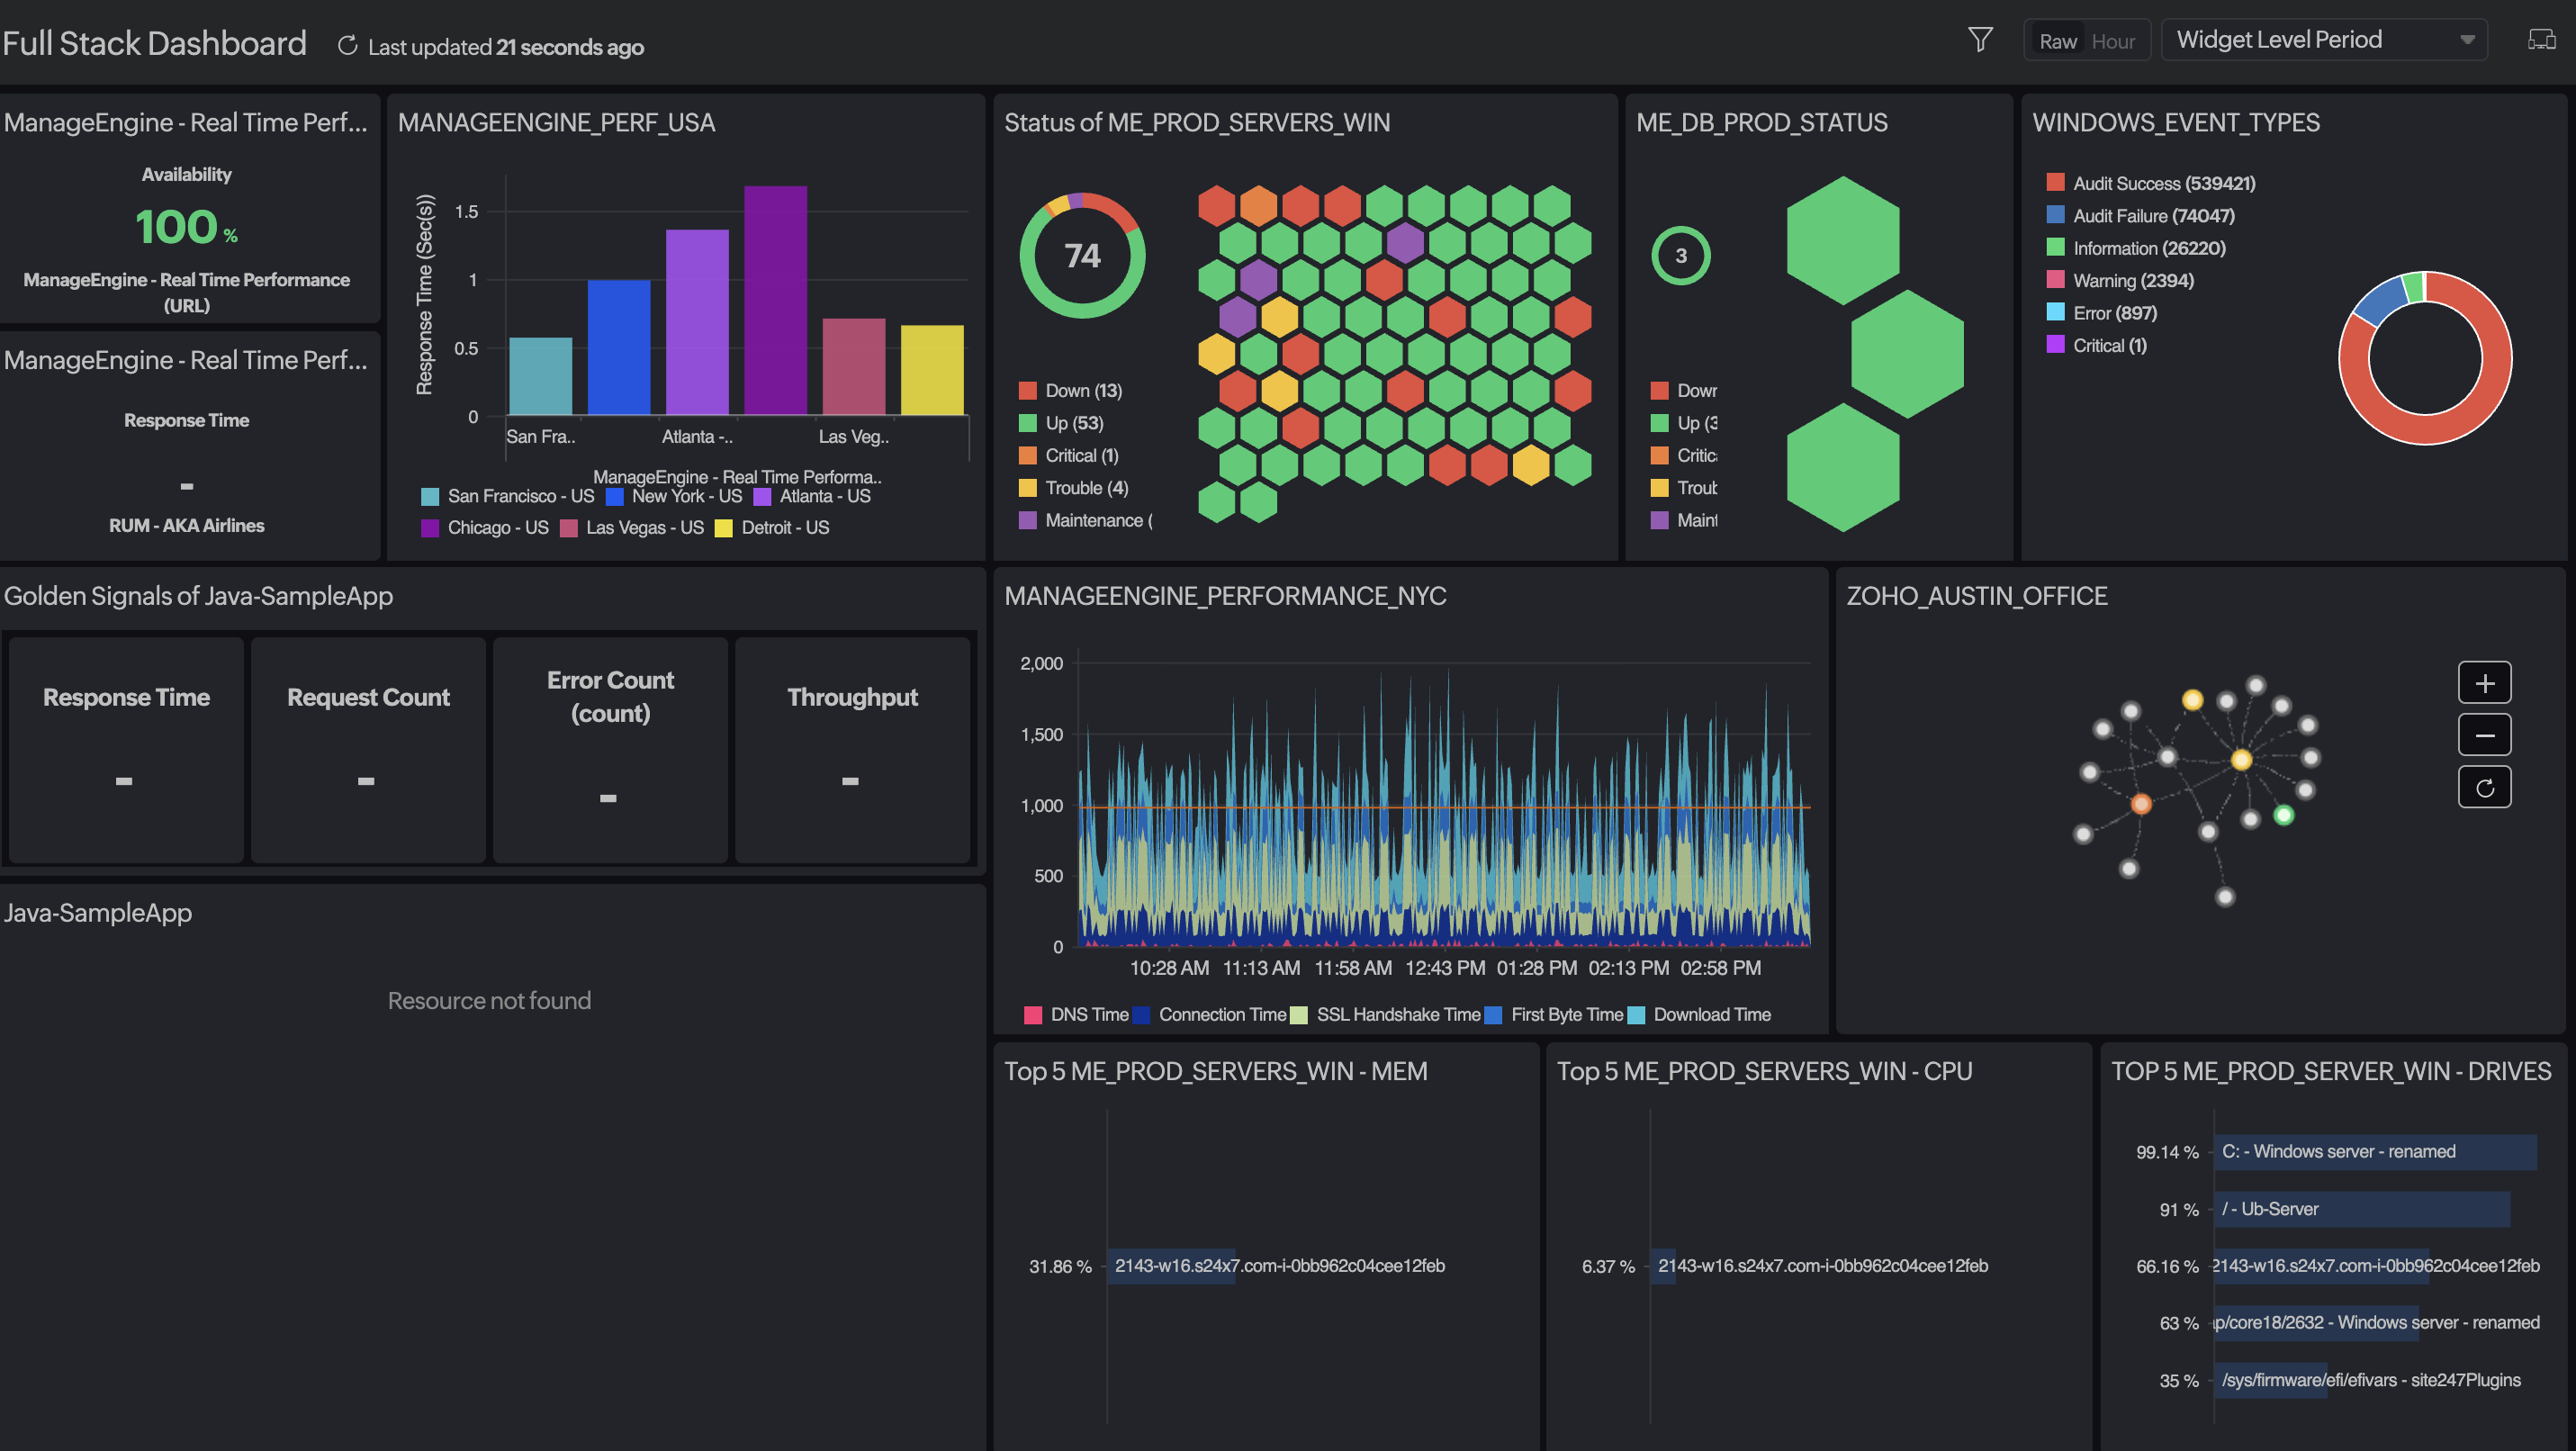The width and height of the screenshot is (2576, 1451).
Task: Zoom in on the ZOHO_AUSTIN_OFFICE map
Action: click(x=2487, y=683)
